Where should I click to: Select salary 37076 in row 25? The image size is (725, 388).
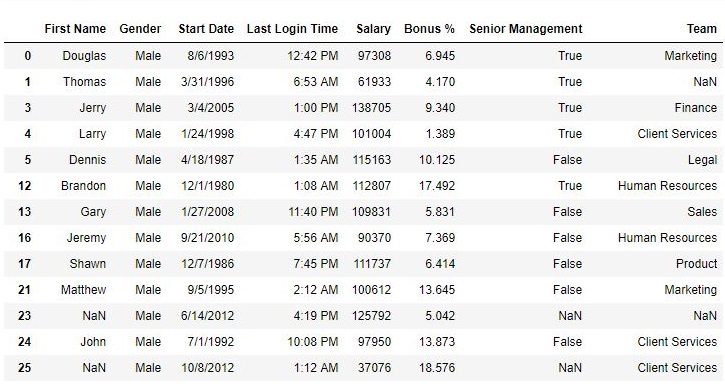375,368
